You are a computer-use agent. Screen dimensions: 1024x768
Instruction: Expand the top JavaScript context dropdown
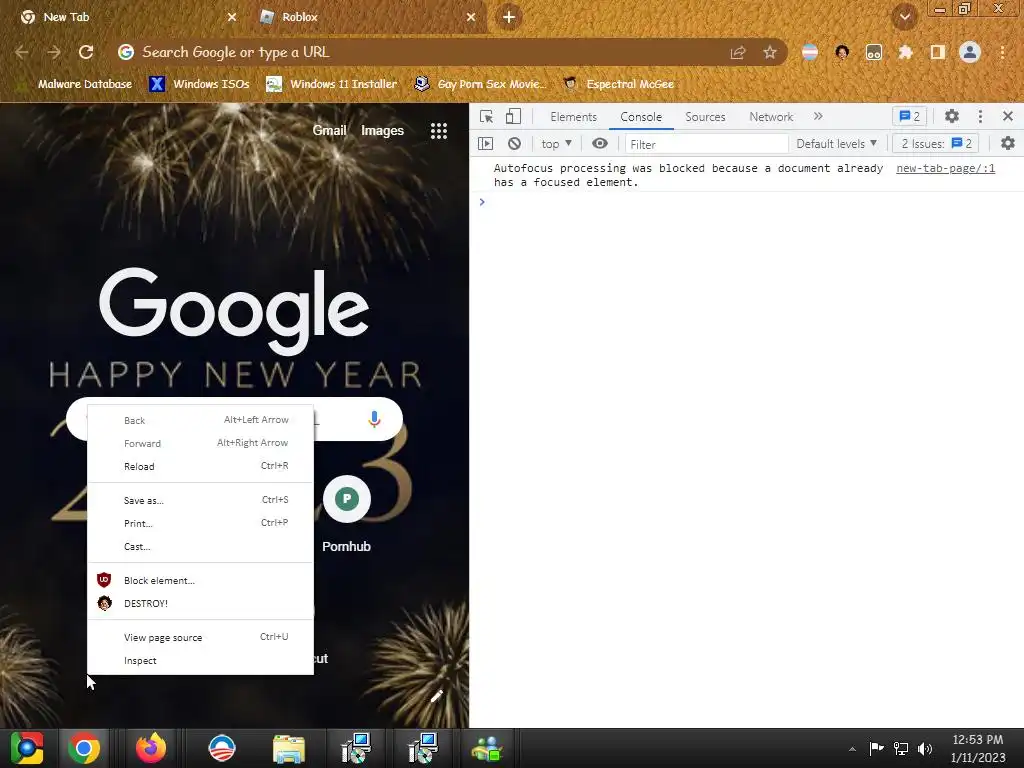pyautogui.click(x=556, y=144)
